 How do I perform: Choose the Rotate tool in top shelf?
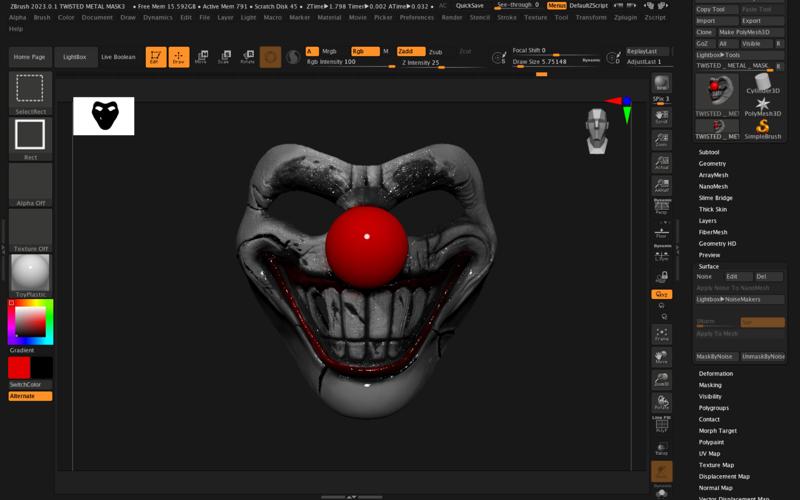[x=247, y=57]
